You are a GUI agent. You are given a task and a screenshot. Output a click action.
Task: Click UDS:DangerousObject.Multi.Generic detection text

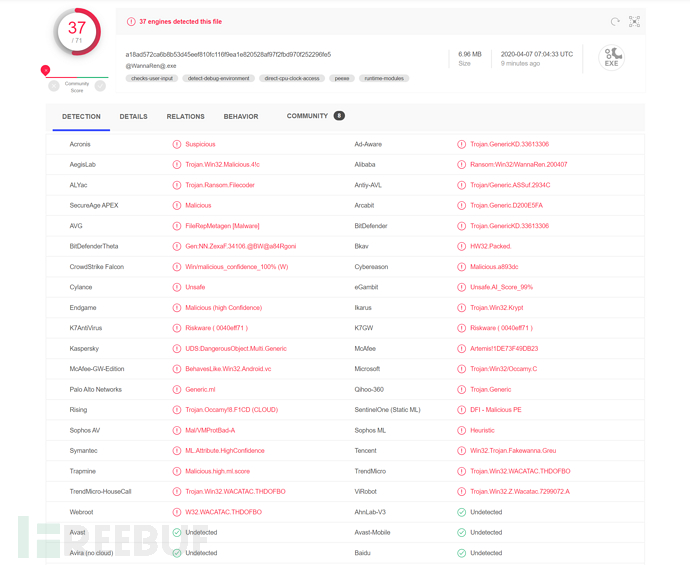[x=236, y=349]
